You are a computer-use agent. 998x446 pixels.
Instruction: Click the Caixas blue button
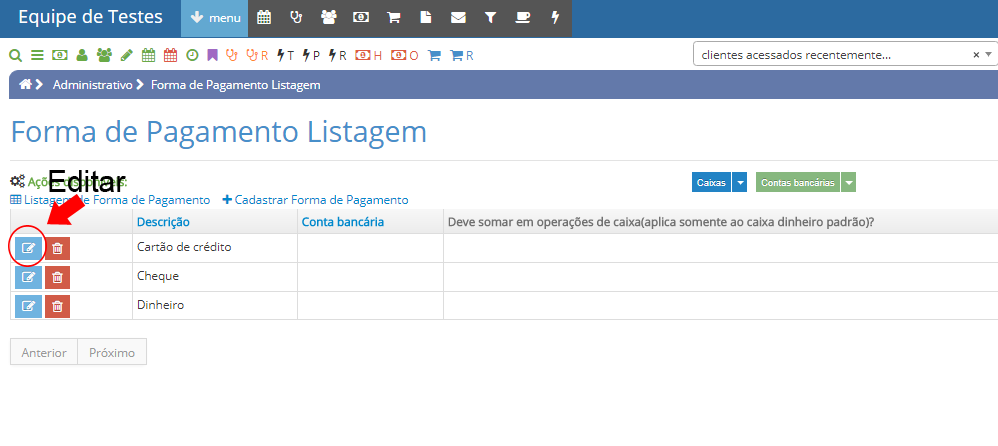click(x=711, y=183)
